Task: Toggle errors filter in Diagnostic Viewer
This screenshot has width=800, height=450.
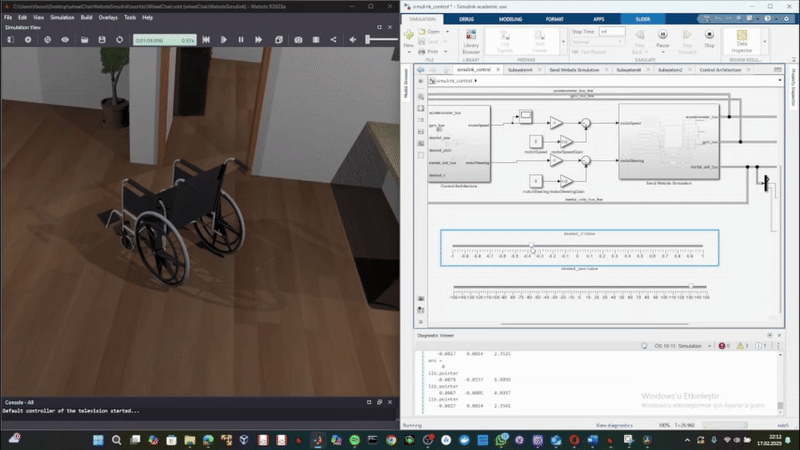Action: coord(722,346)
